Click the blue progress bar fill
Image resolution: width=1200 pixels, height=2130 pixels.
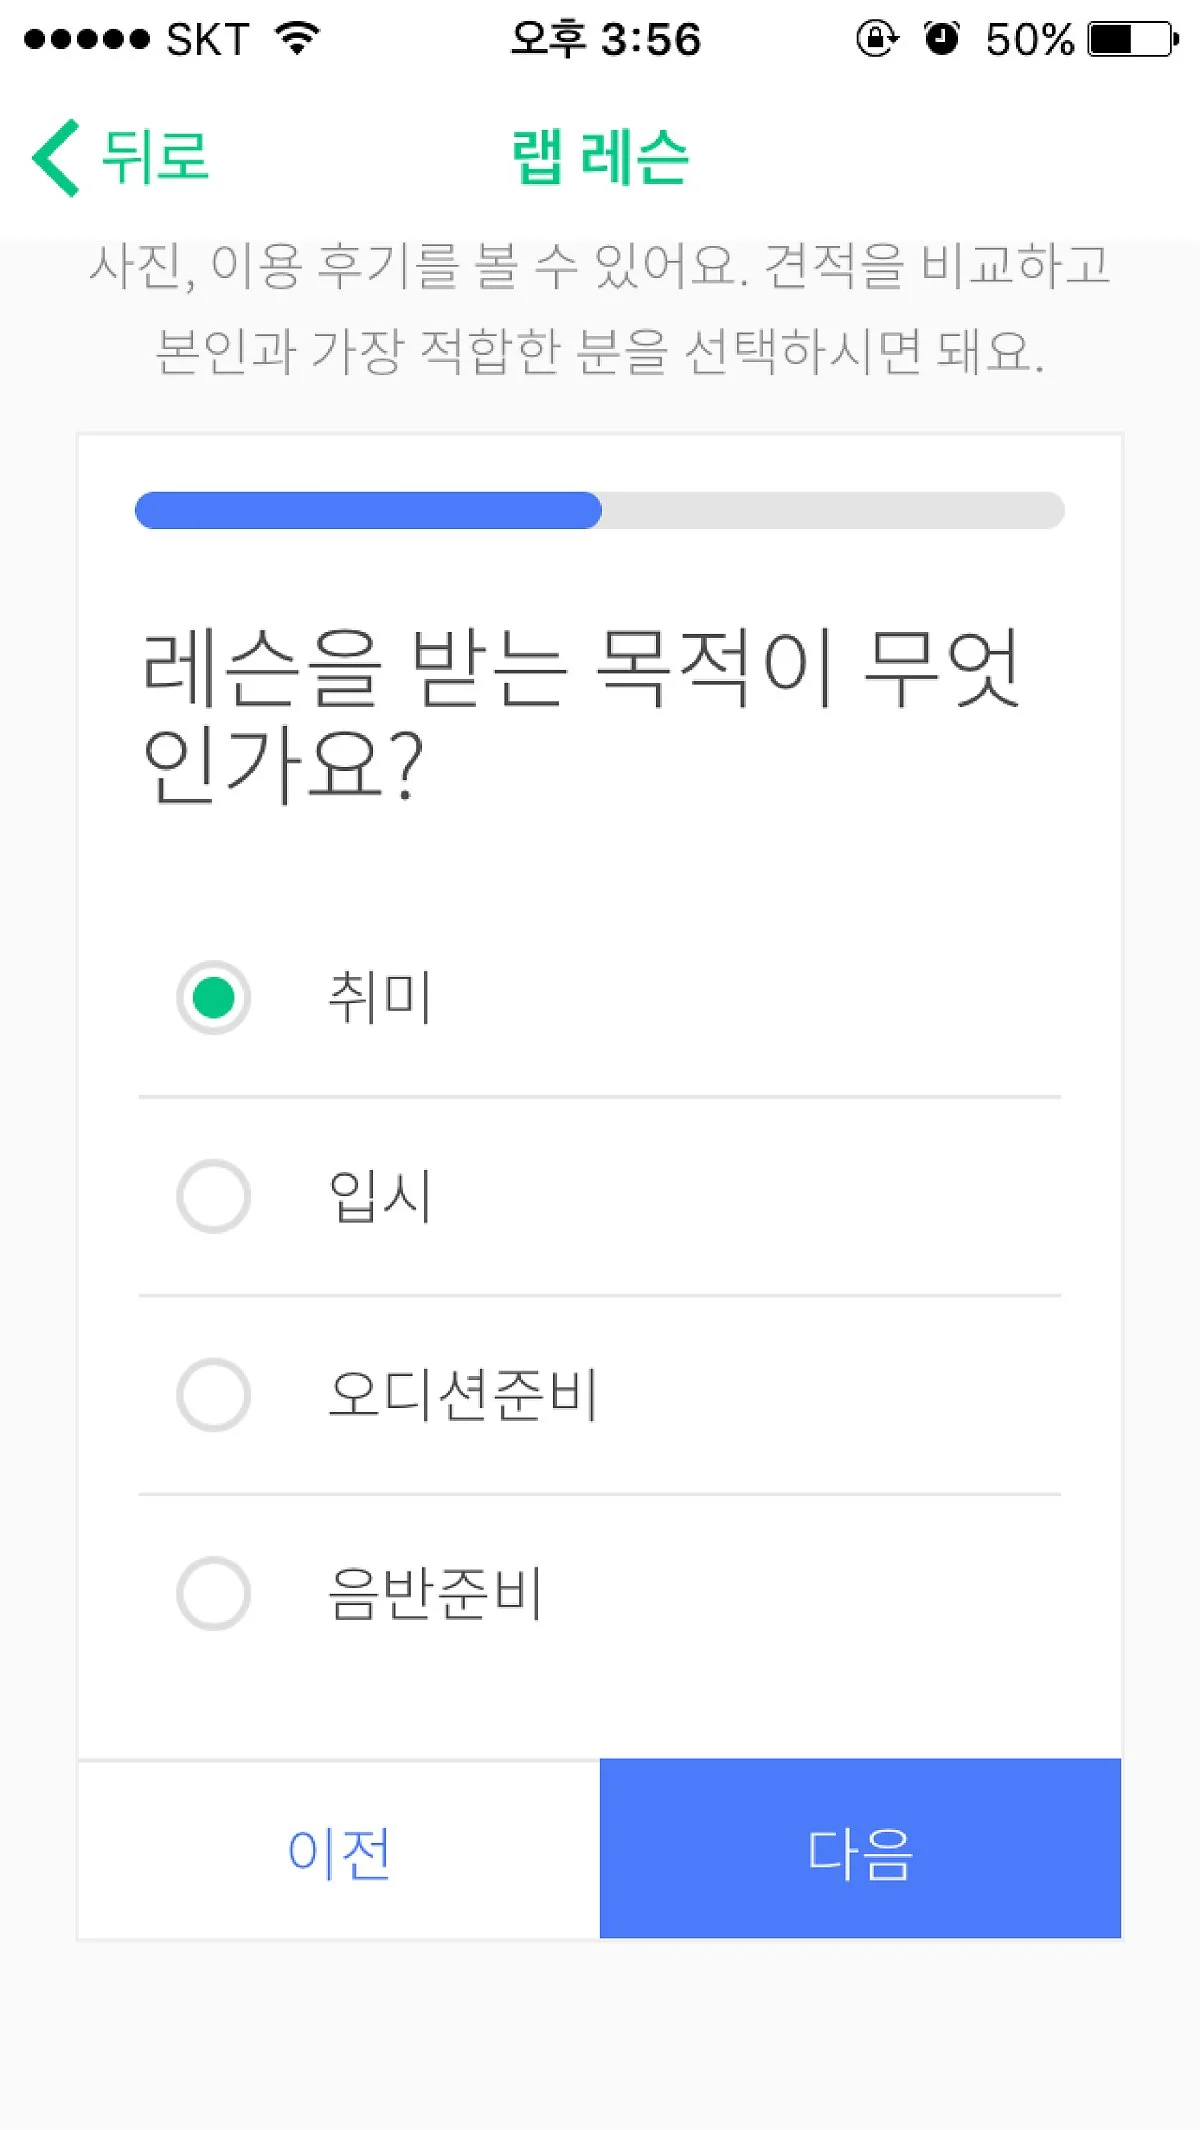pyautogui.click(x=368, y=510)
